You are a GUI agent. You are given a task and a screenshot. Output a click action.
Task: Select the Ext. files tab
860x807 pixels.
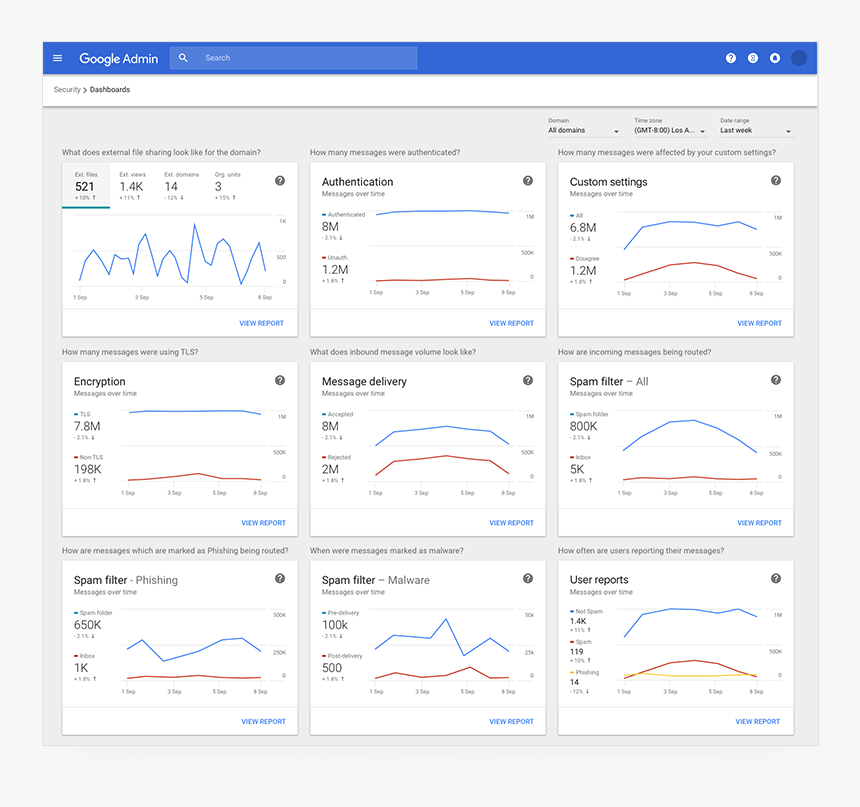pyautogui.click(x=86, y=185)
